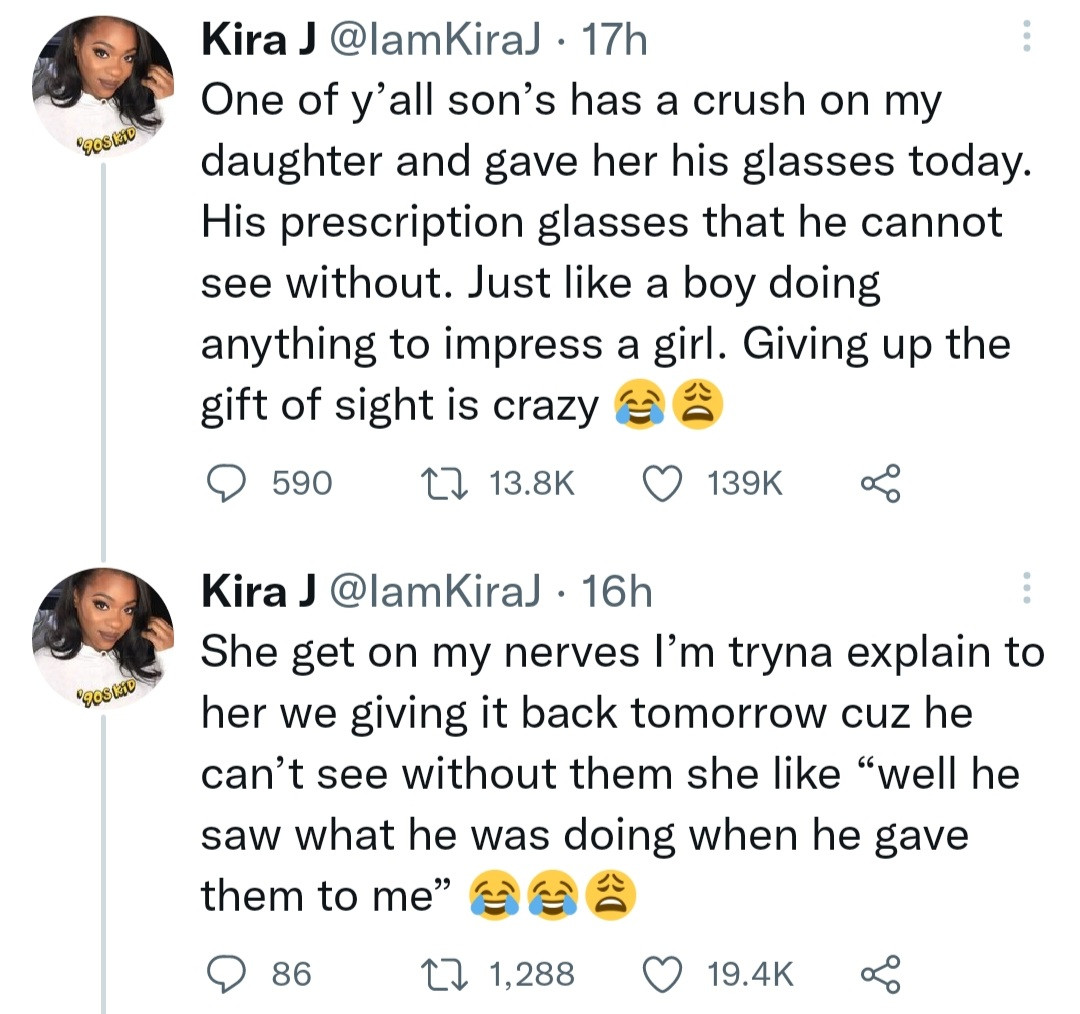1080x1014 pixels.
Task: Share the second tweet
Action: click(882, 972)
